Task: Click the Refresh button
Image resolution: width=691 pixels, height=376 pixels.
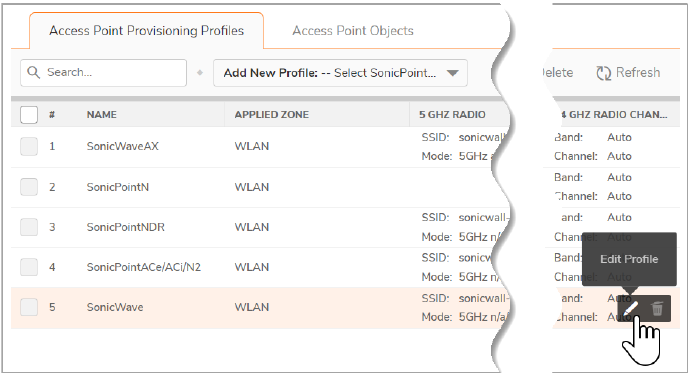Action: [x=628, y=73]
